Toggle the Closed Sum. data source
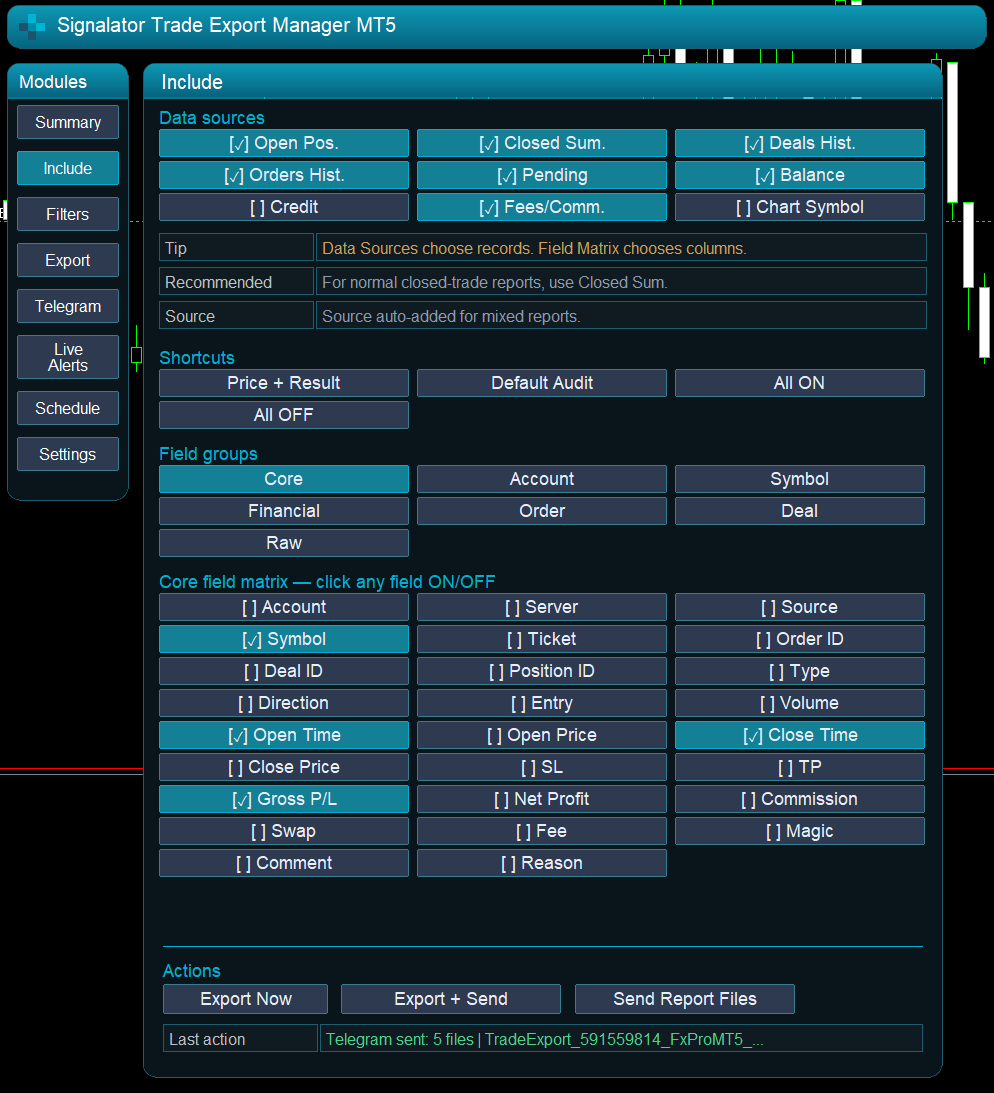The width and height of the screenshot is (994, 1093). [542, 143]
